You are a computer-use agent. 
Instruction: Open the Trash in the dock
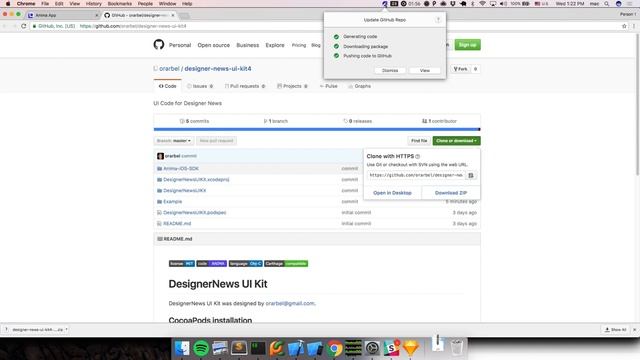pos(457,347)
